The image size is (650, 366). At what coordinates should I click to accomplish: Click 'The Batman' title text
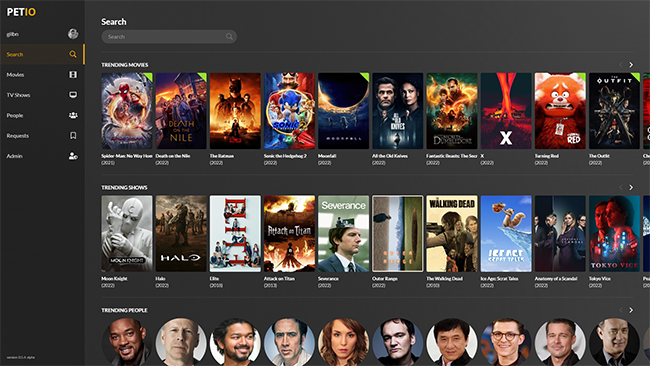click(222, 156)
